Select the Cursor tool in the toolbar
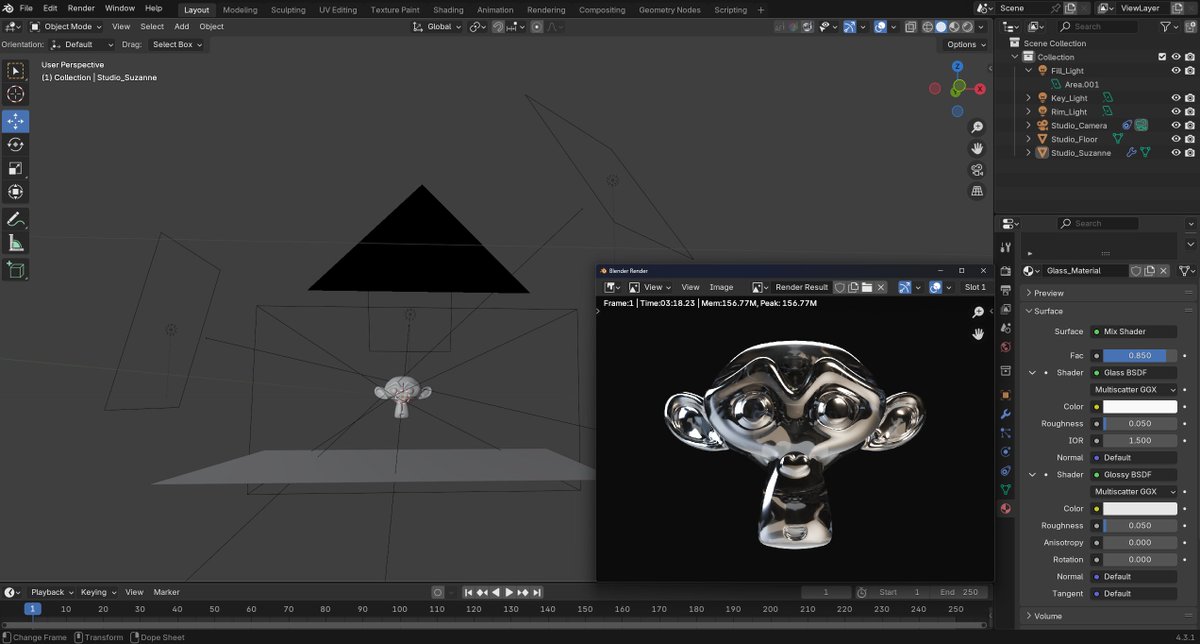1200x644 pixels. tap(15, 95)
